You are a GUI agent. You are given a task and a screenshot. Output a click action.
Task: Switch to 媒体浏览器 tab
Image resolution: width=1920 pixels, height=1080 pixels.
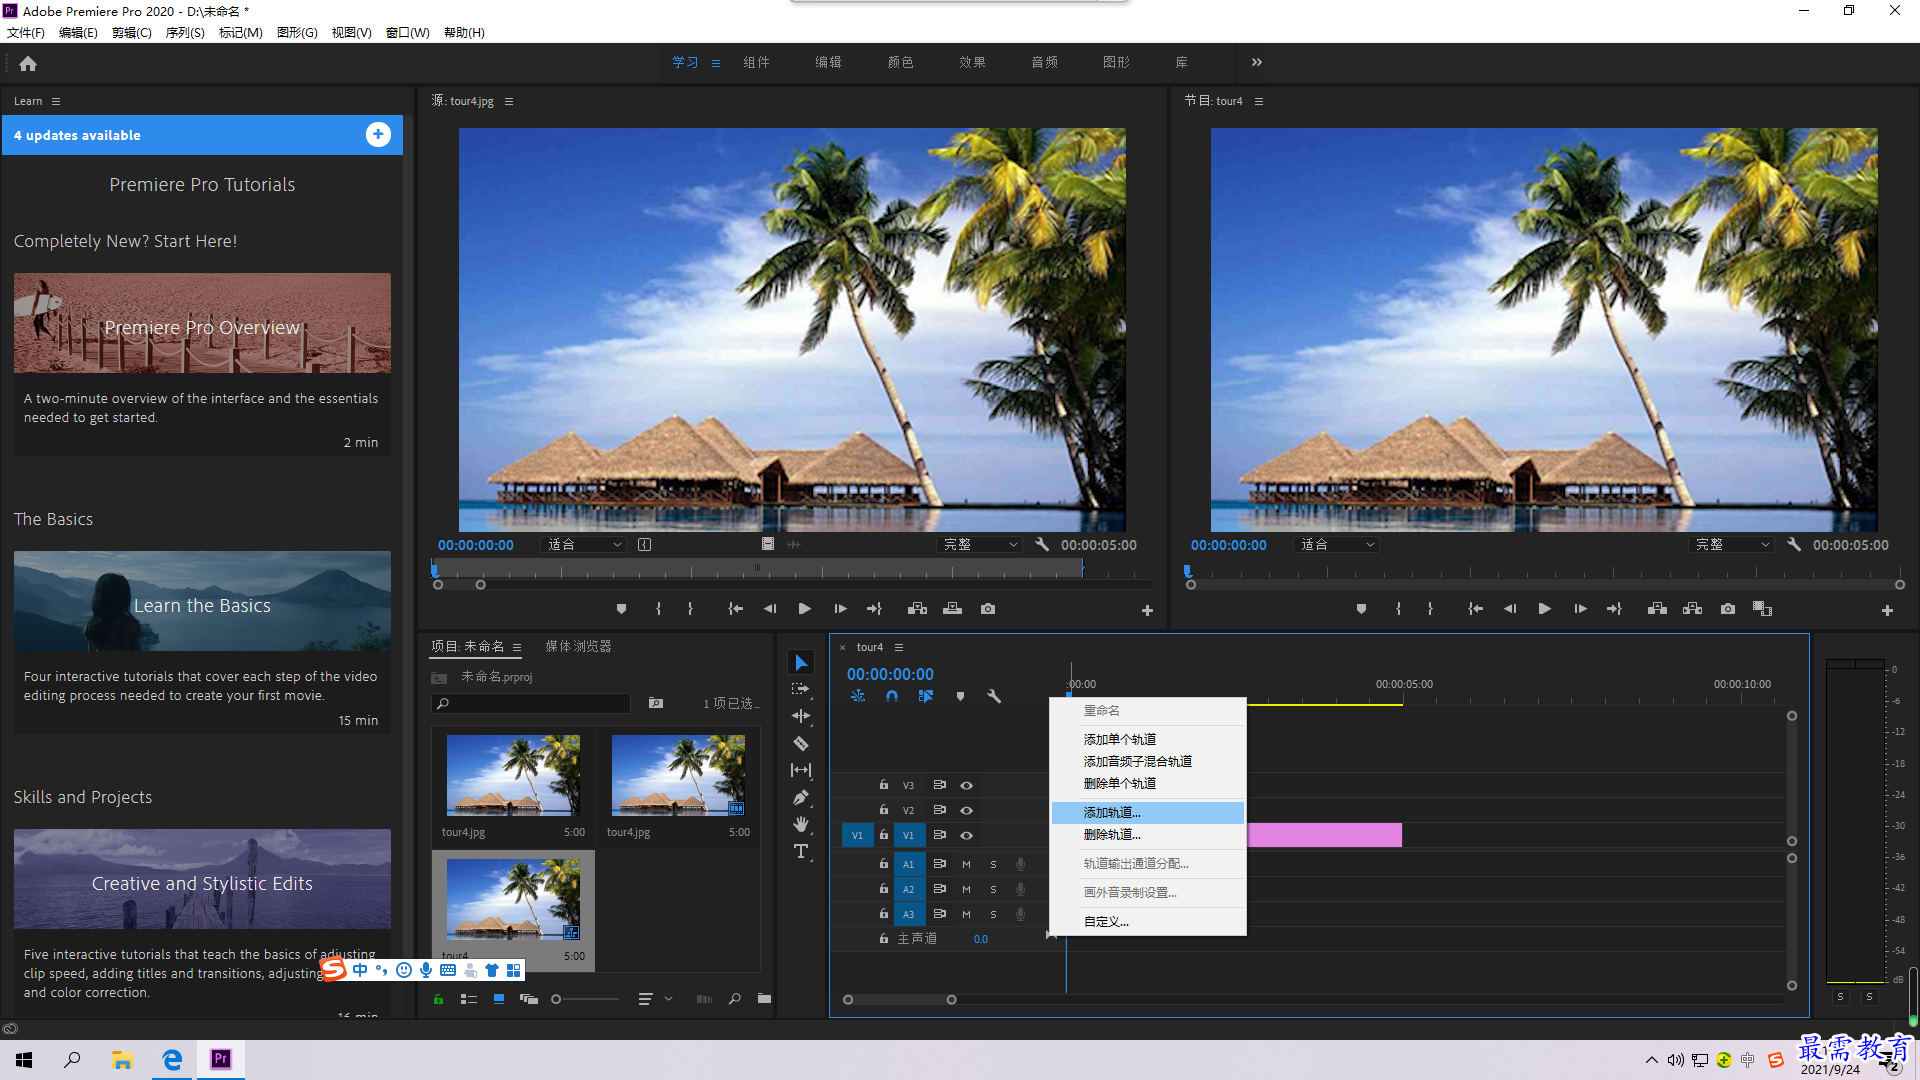[578, 647]
